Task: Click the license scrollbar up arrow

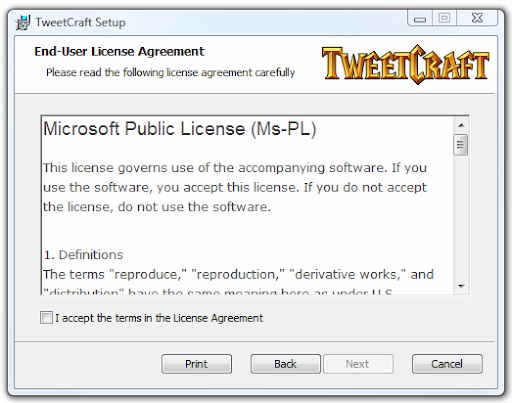Action: point(461,125)
